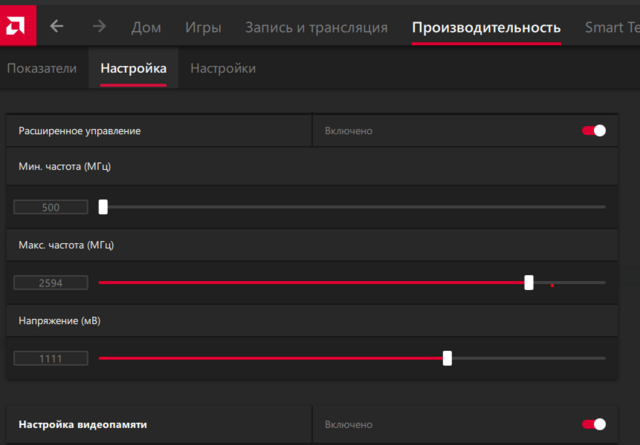Switch to the Игры tab
The width and height of the screenshot is (640, 445).
[x=203, y=27]
